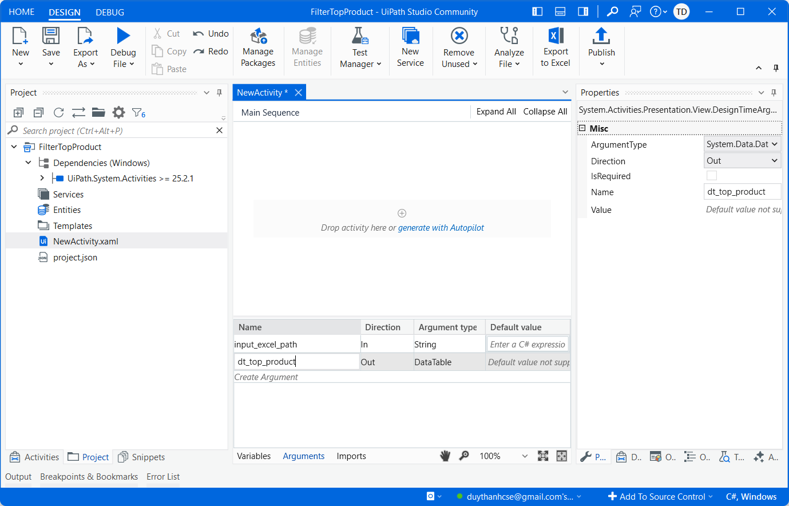This screenshot has width=789, height=506.
Task: Click the designer magnifier search icon
Action: [x=464, y=456]
